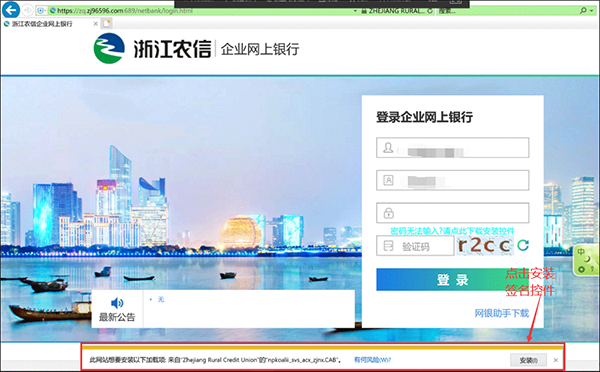The height and width of the screenshot is (372, 600).
Task: Expand the address bar history dropdown
Action: (x=355, y=11)
